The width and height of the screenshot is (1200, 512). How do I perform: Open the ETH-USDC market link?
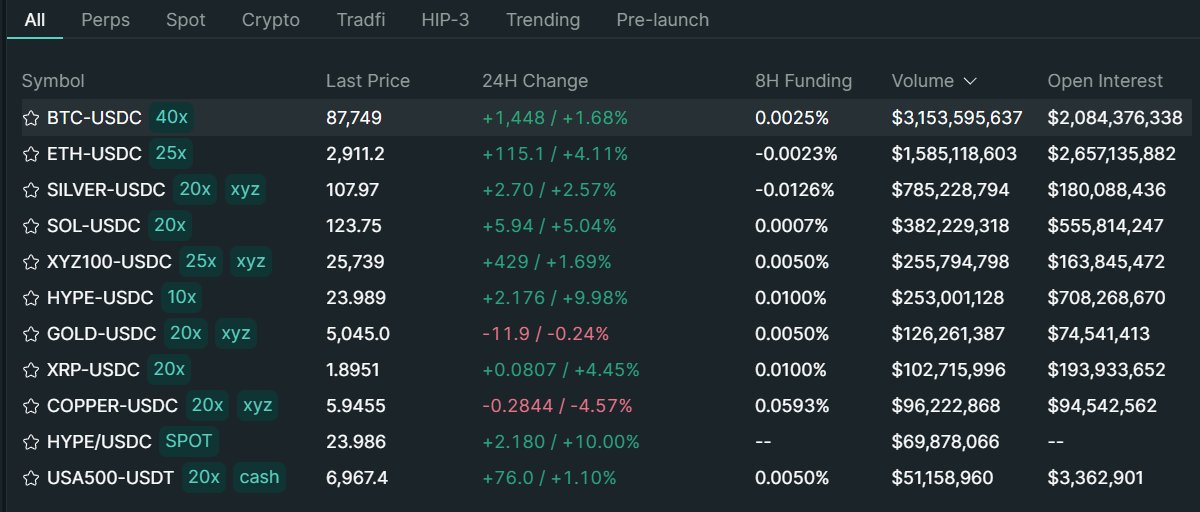[x=94, y=154]
